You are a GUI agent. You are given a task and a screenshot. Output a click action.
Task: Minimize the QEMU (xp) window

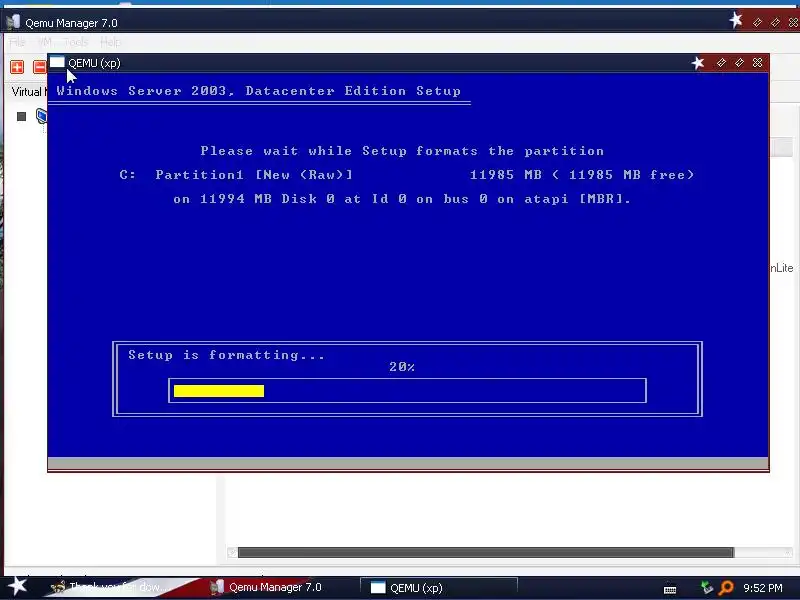coord(721,63)
